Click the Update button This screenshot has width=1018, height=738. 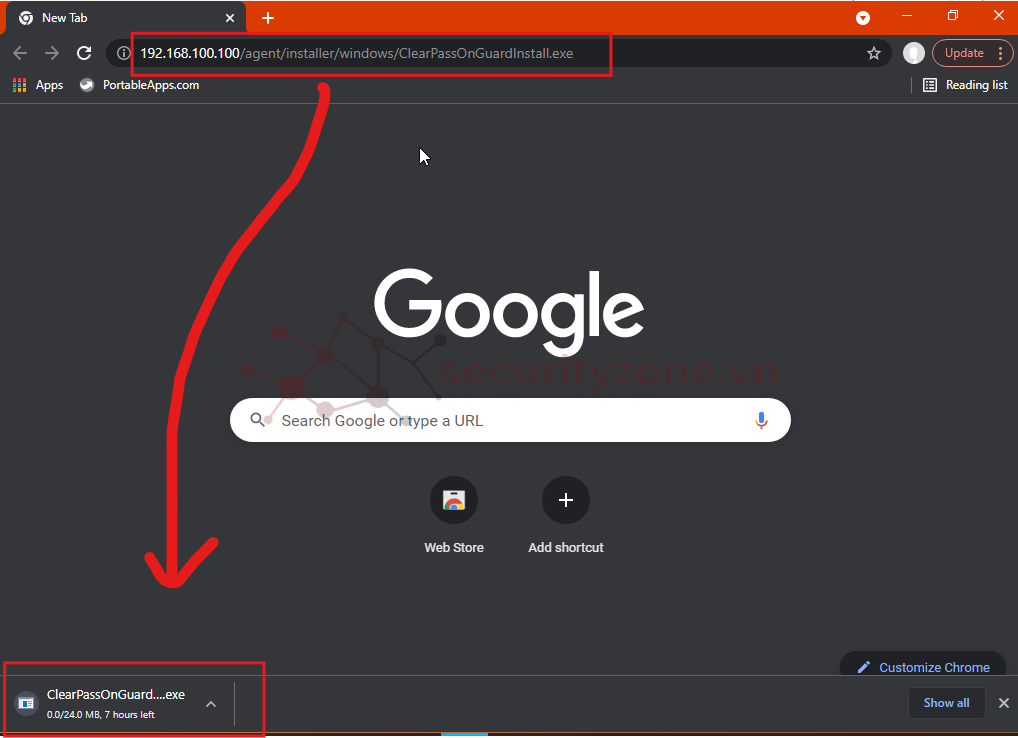(x=964, y=53)
